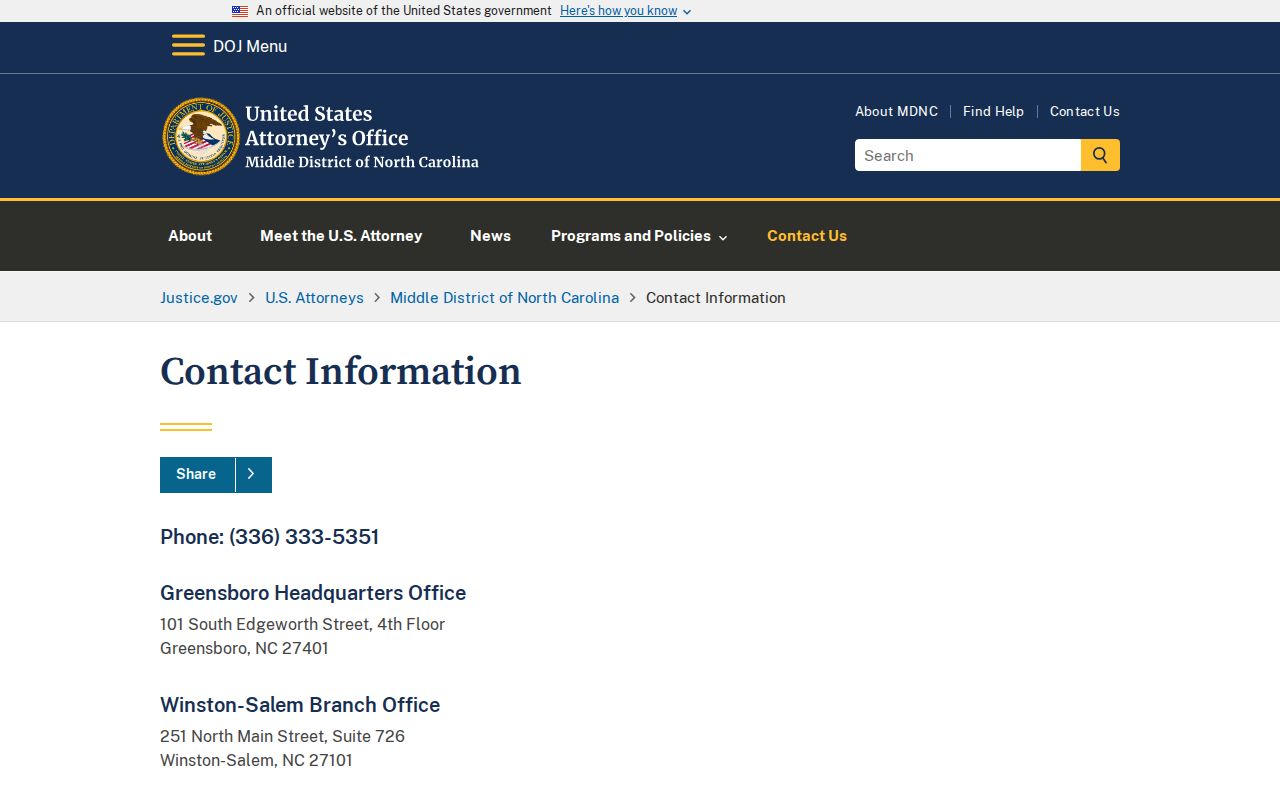The image size is (1280, 800).
Task: Open the News navigation item
Action: pyautogui.click(x=490, y=236)
